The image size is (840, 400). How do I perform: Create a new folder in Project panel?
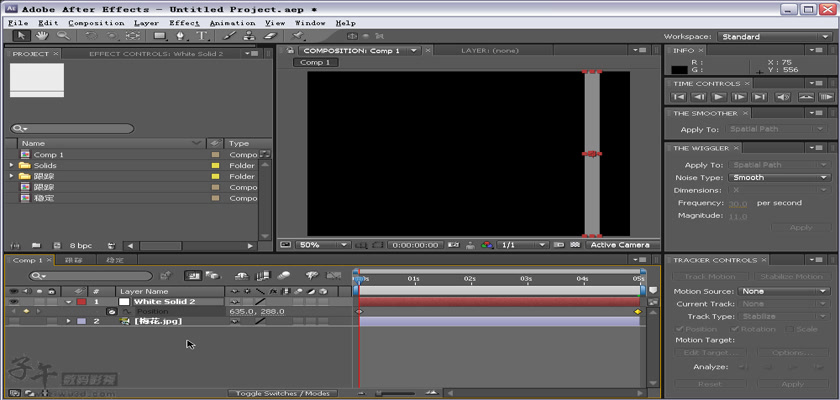point(36,246)
